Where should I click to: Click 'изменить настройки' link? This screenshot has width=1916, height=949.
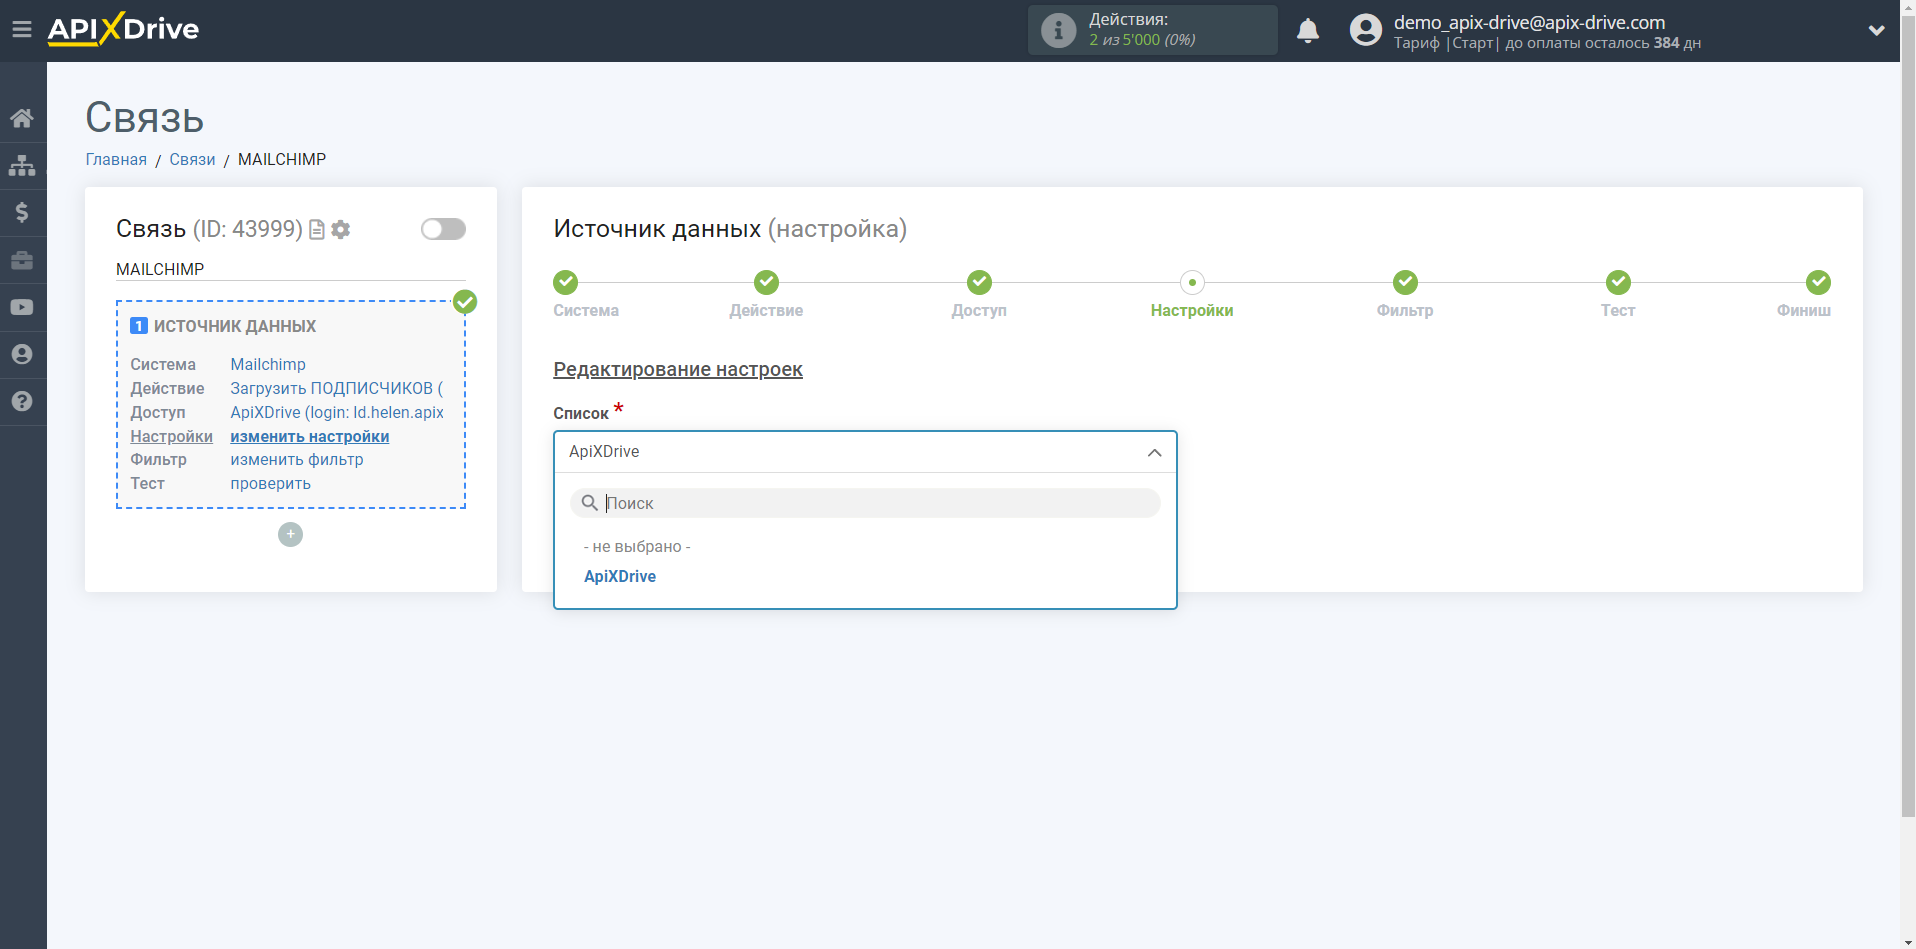pyautogui.click(x=310, y=437)
